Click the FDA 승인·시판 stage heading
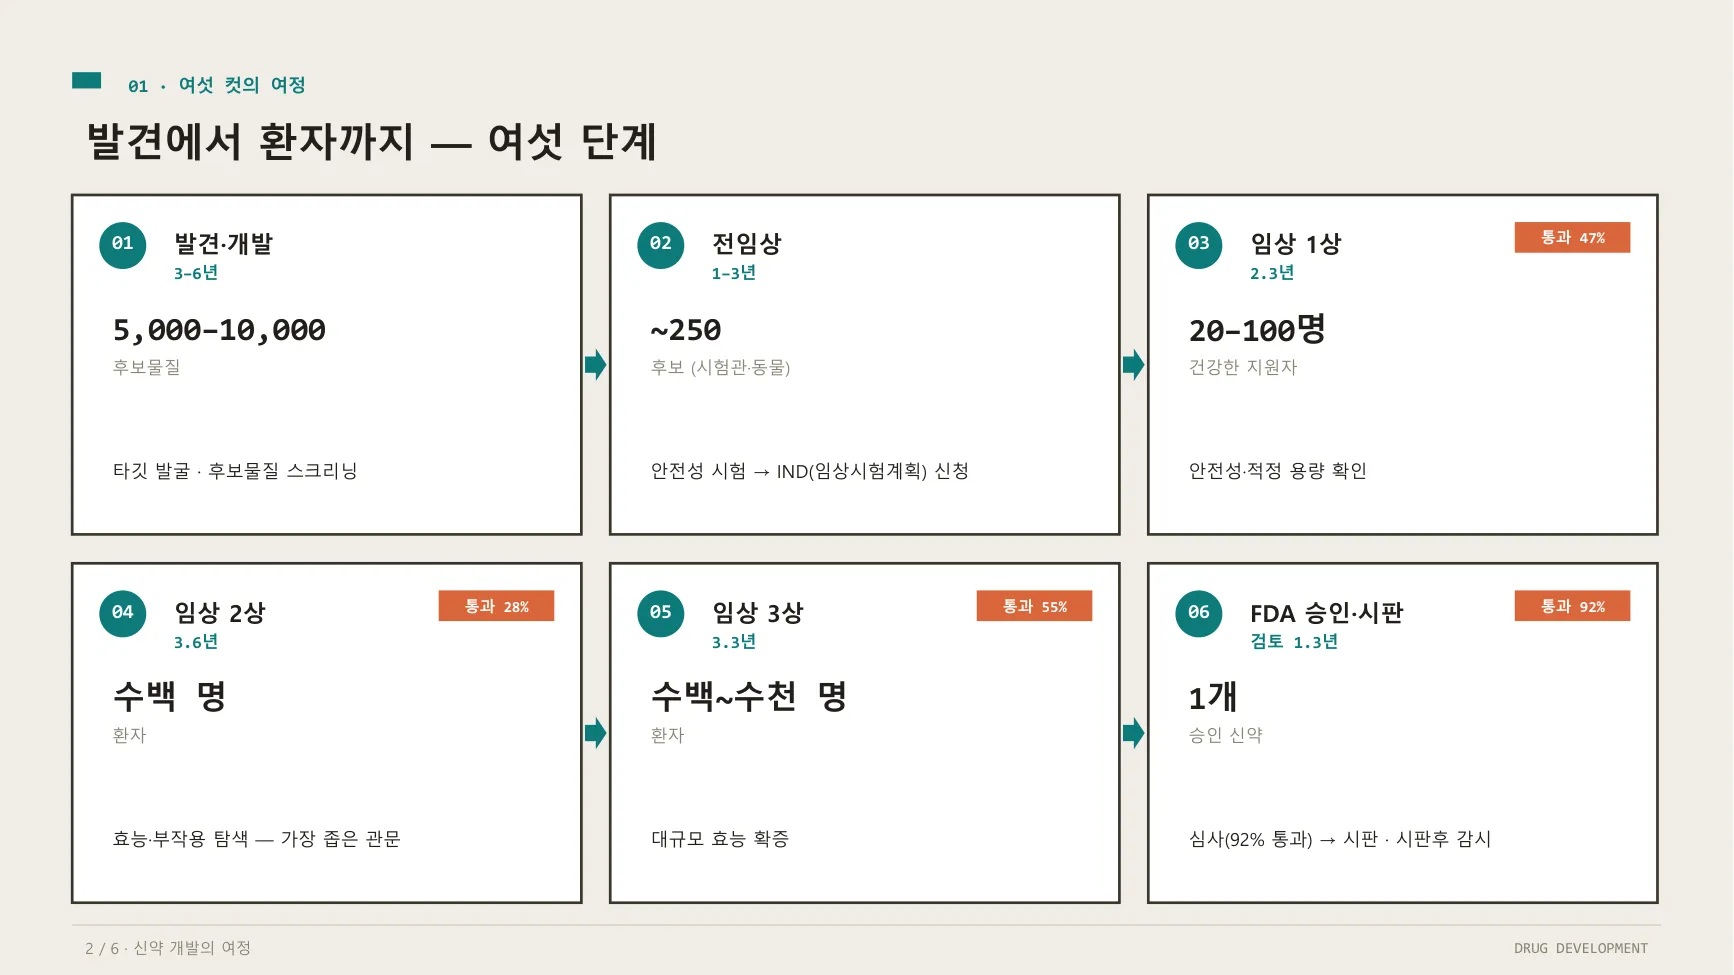 [1326, 612]
